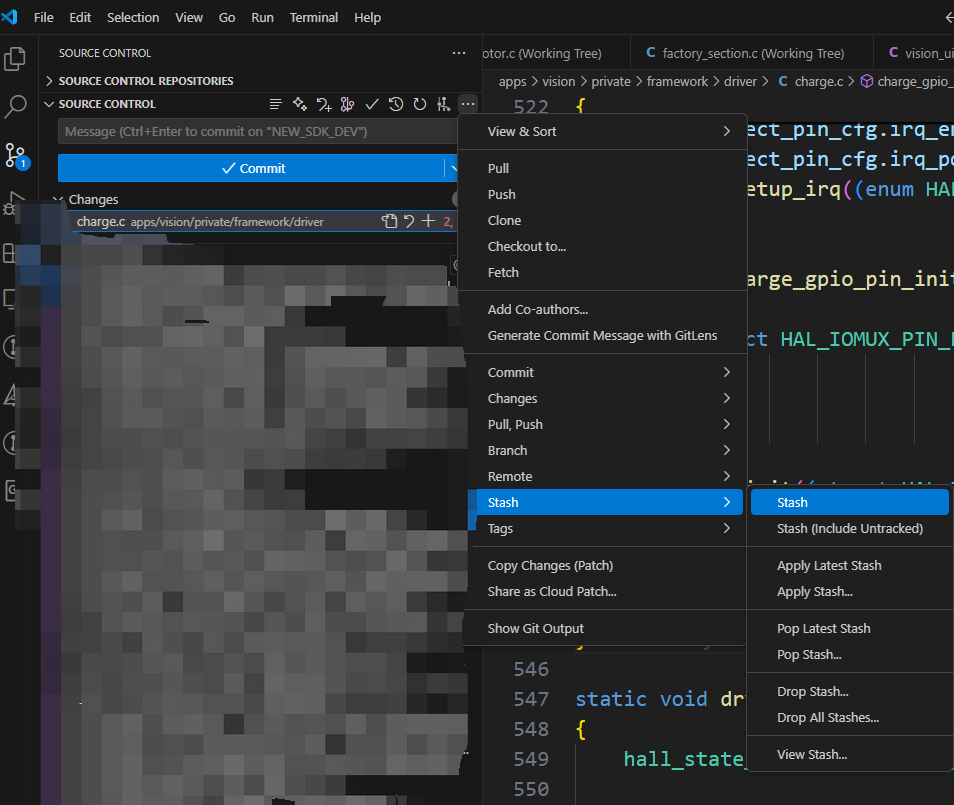Click the checkmark commit icon in toolbar
This screenshot has width=954, height=805.
(371, 103)
